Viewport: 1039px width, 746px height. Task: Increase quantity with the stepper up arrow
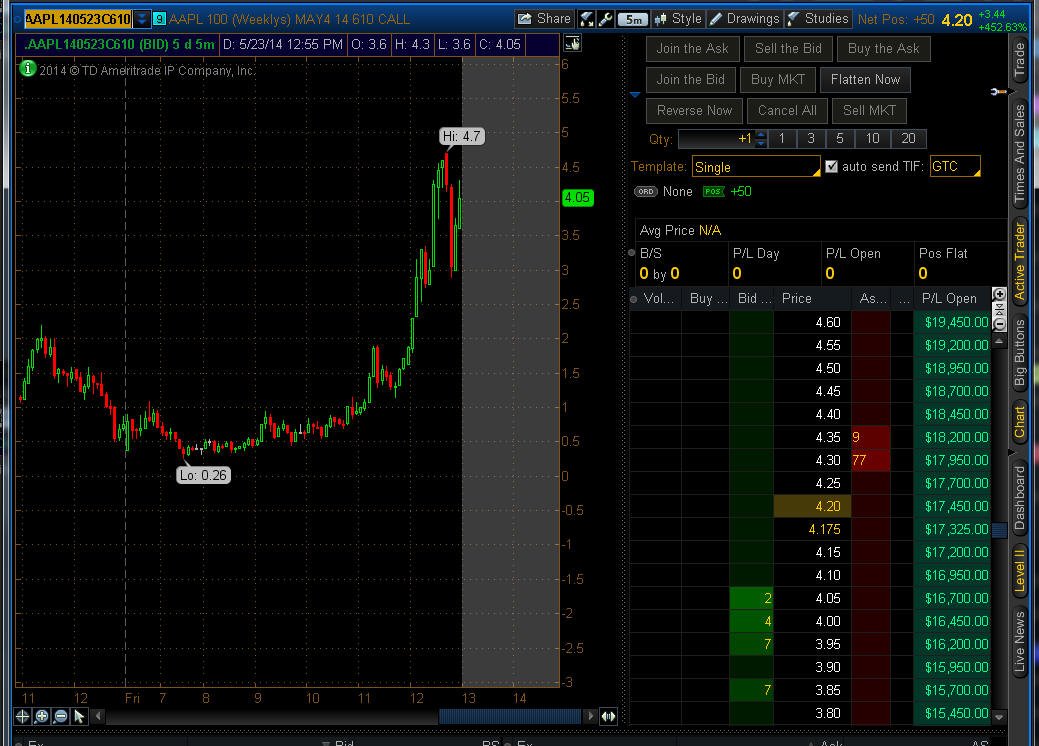click(761, 134)
